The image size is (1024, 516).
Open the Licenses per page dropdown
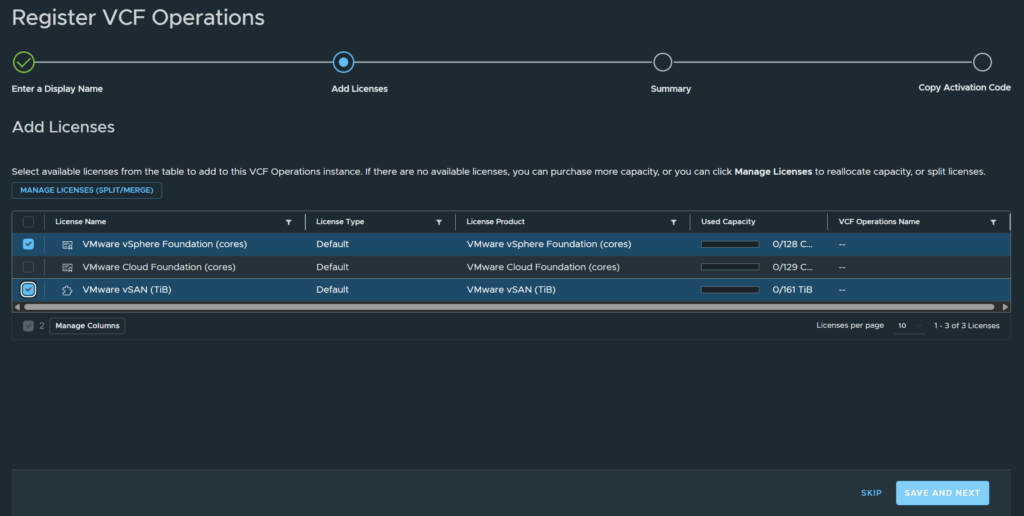pos(909,325)
